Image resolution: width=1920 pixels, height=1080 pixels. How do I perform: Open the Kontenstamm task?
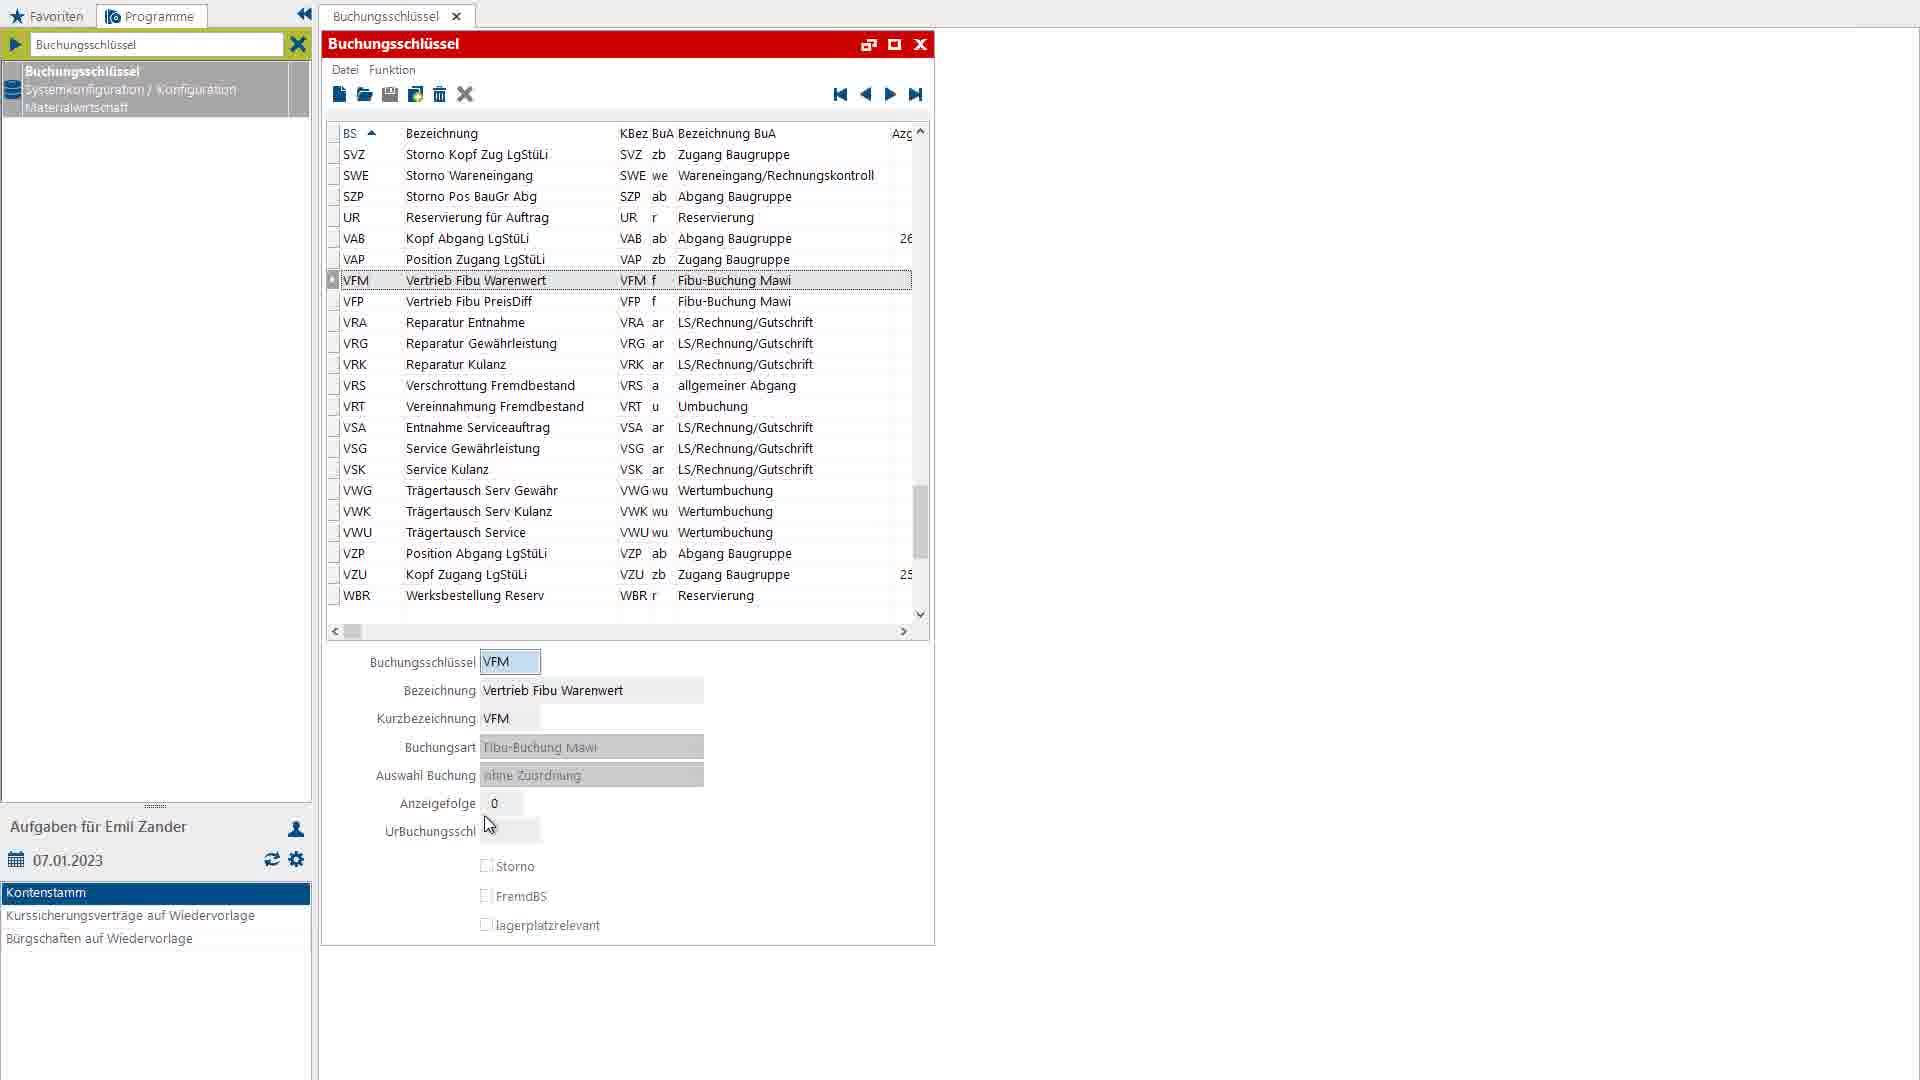[155, 893]
